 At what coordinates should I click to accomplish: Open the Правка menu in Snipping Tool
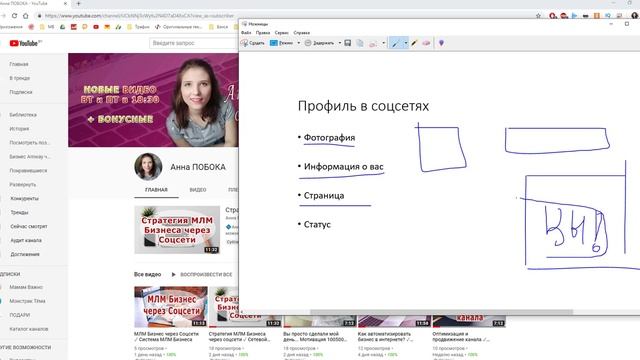click(263, 33)
